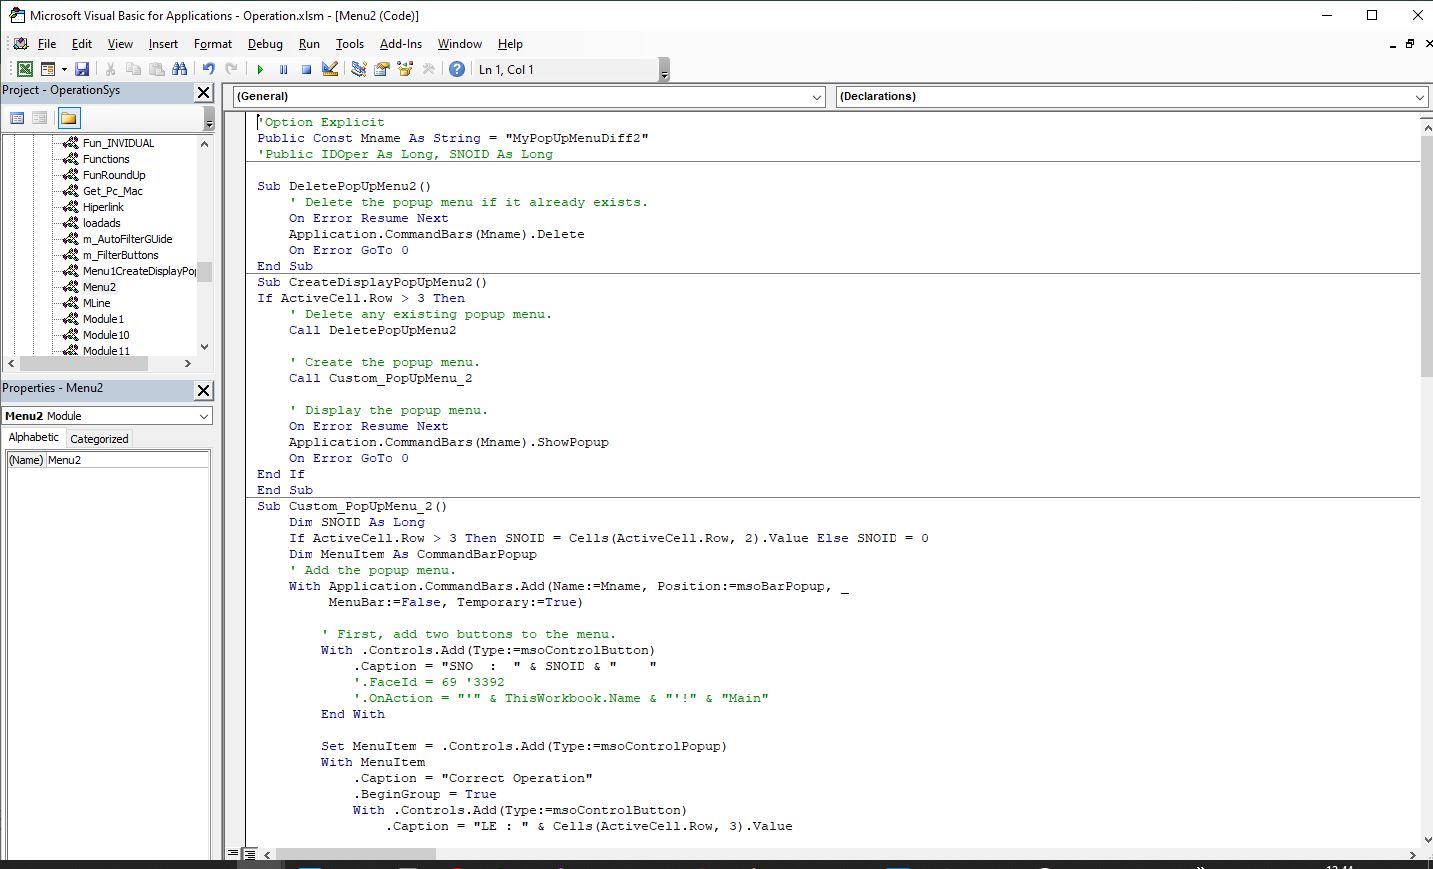Viewport: 1433px width, 869px height.
Task: Toggle Design Mode icon in toolbar
Action: coord(330,69)
